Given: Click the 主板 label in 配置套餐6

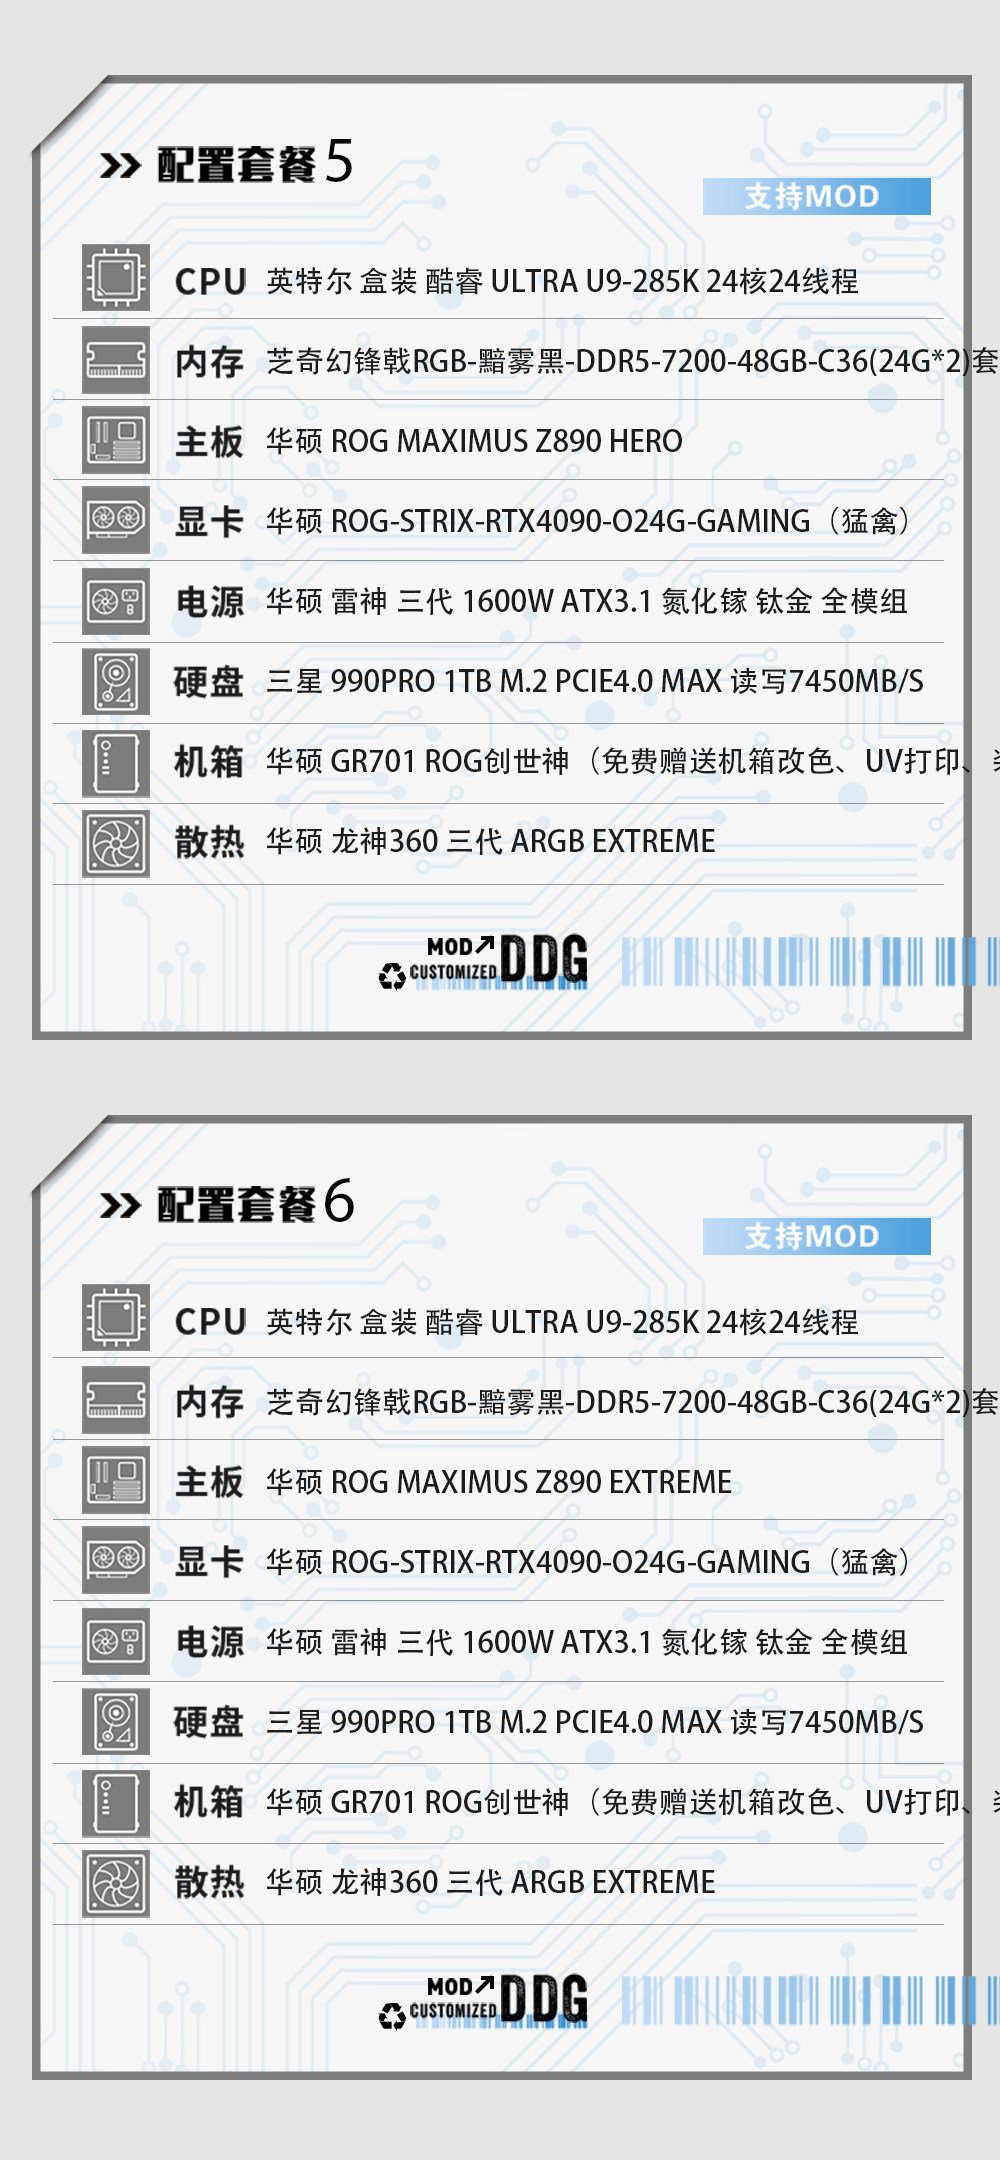Looking at the screenshot, I should tap(210, 1482).
